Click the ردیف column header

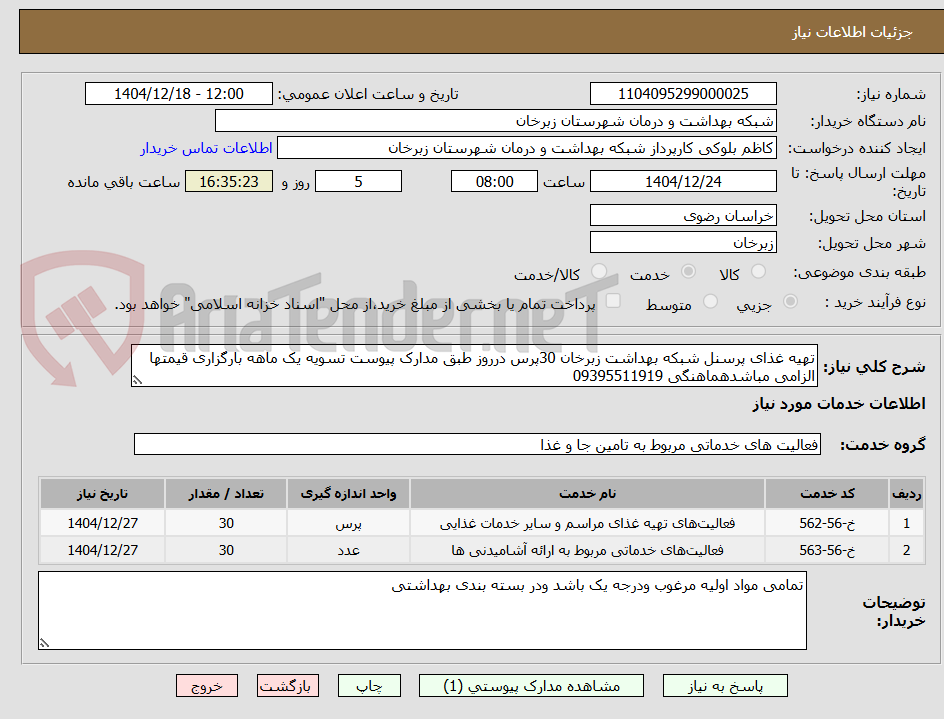[x=907, y=494]
